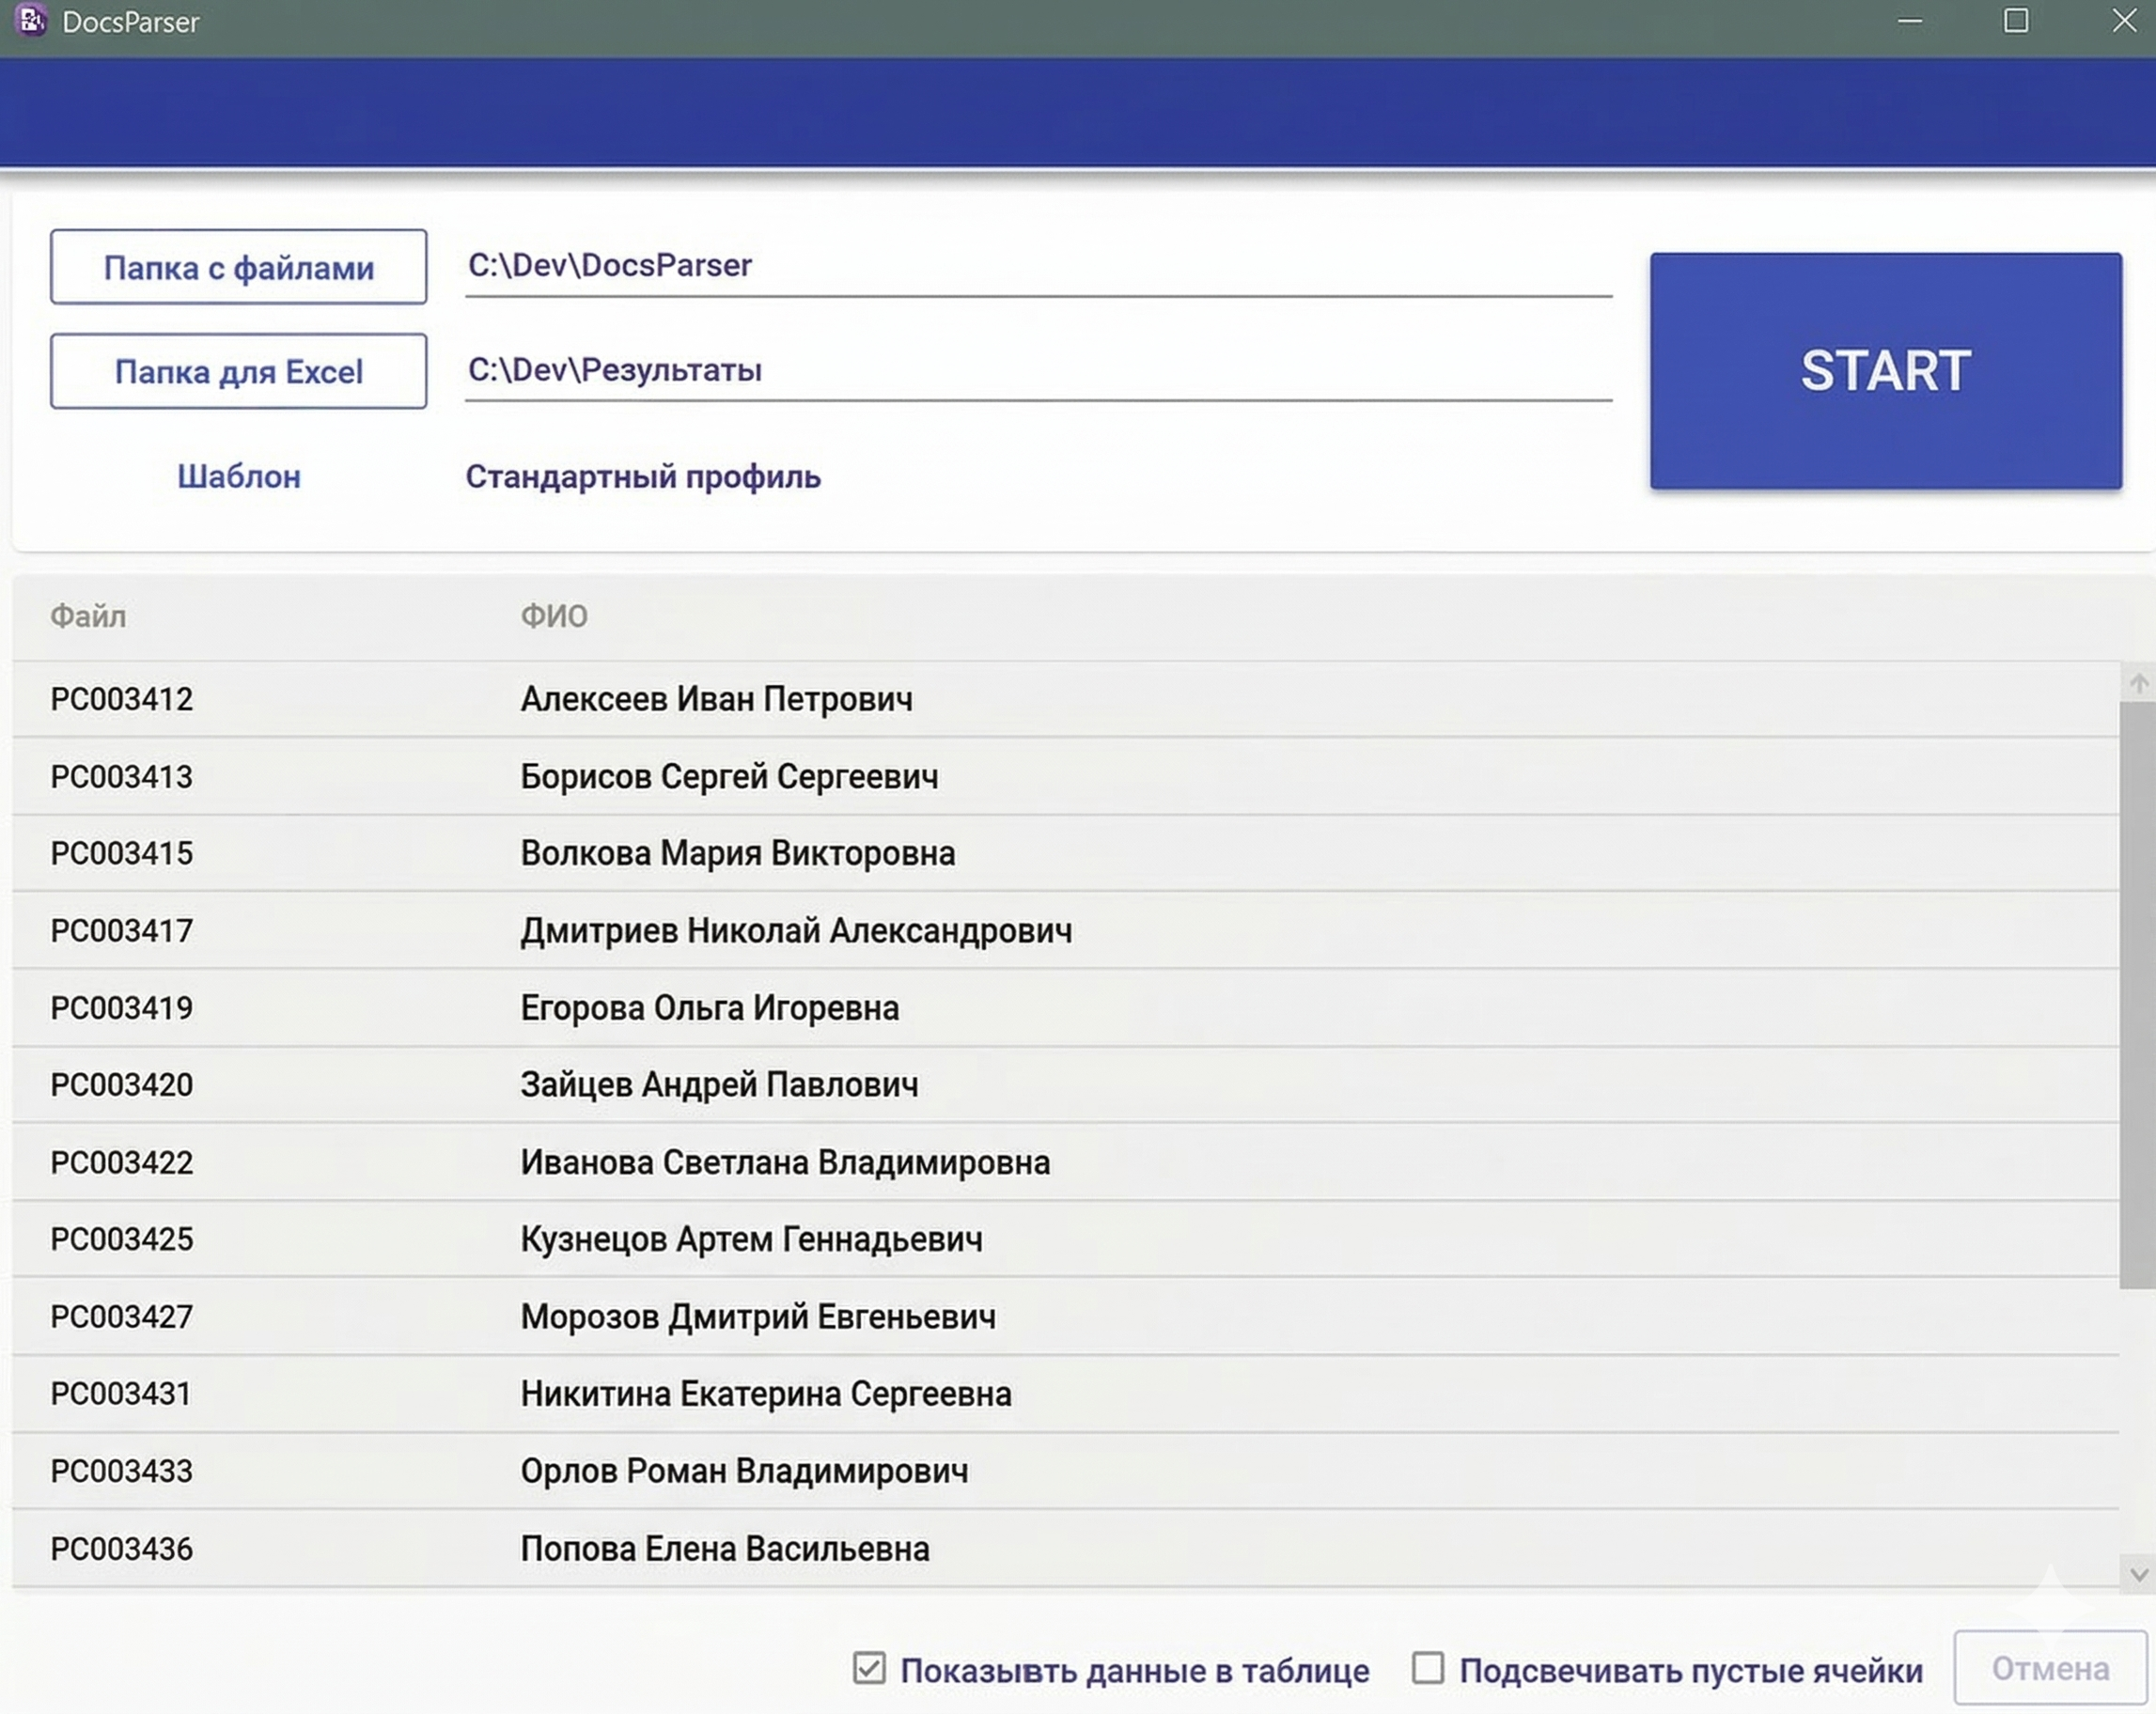Image resolution: width=2156 pixels, height=1714 pixels.
Task: Enable 'Подсвечивать пустые ячейки' checkbox
Action: [1427, 1667]
